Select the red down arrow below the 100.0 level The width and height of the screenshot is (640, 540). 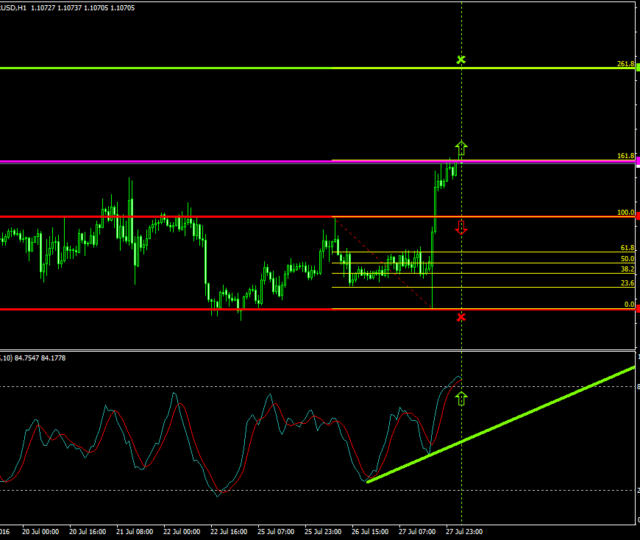click(461, 227)
